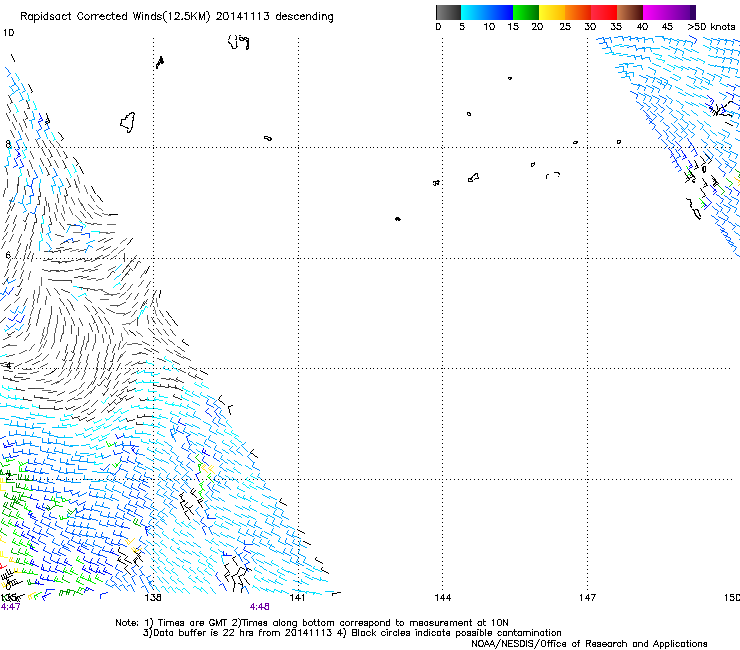The width and height of the screenshot is (740, 650).
Task: Click the '8' latitude axis label
Action: [x=8, y=144]
